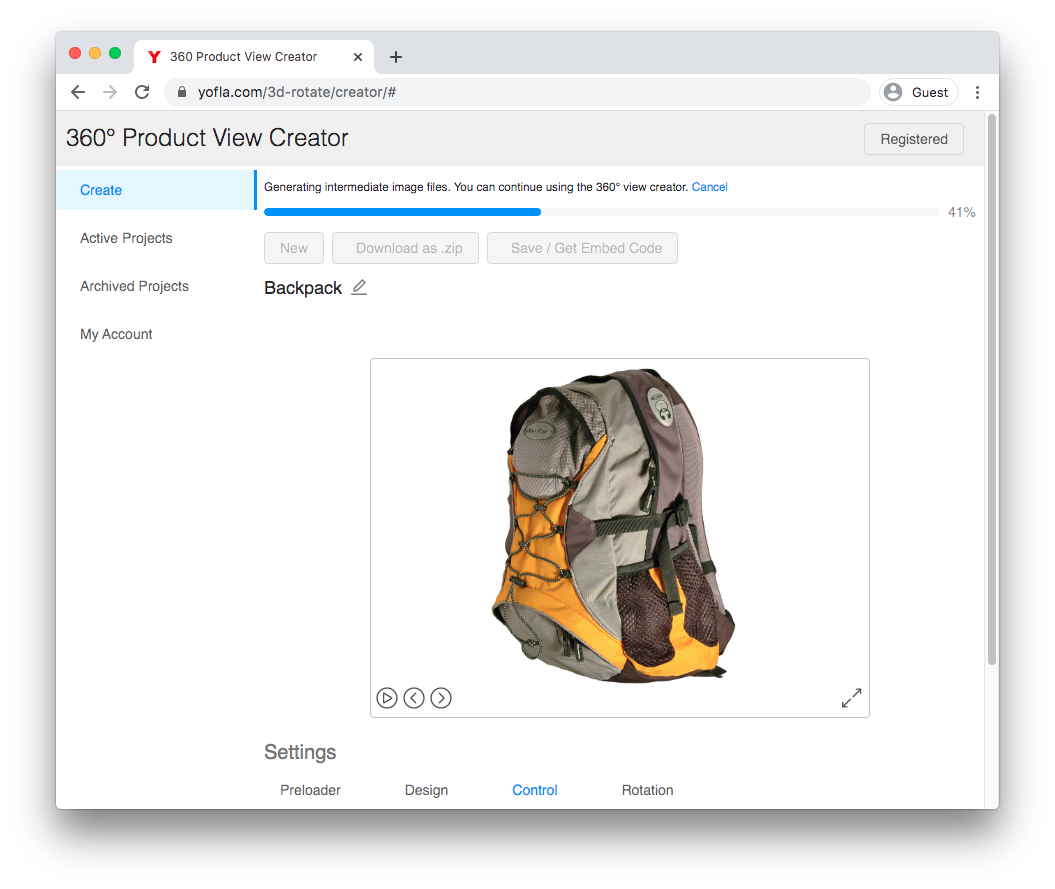Switch to the Control settings tab
The width and height of the screenshot is (1055, 889).
point(535,790)
